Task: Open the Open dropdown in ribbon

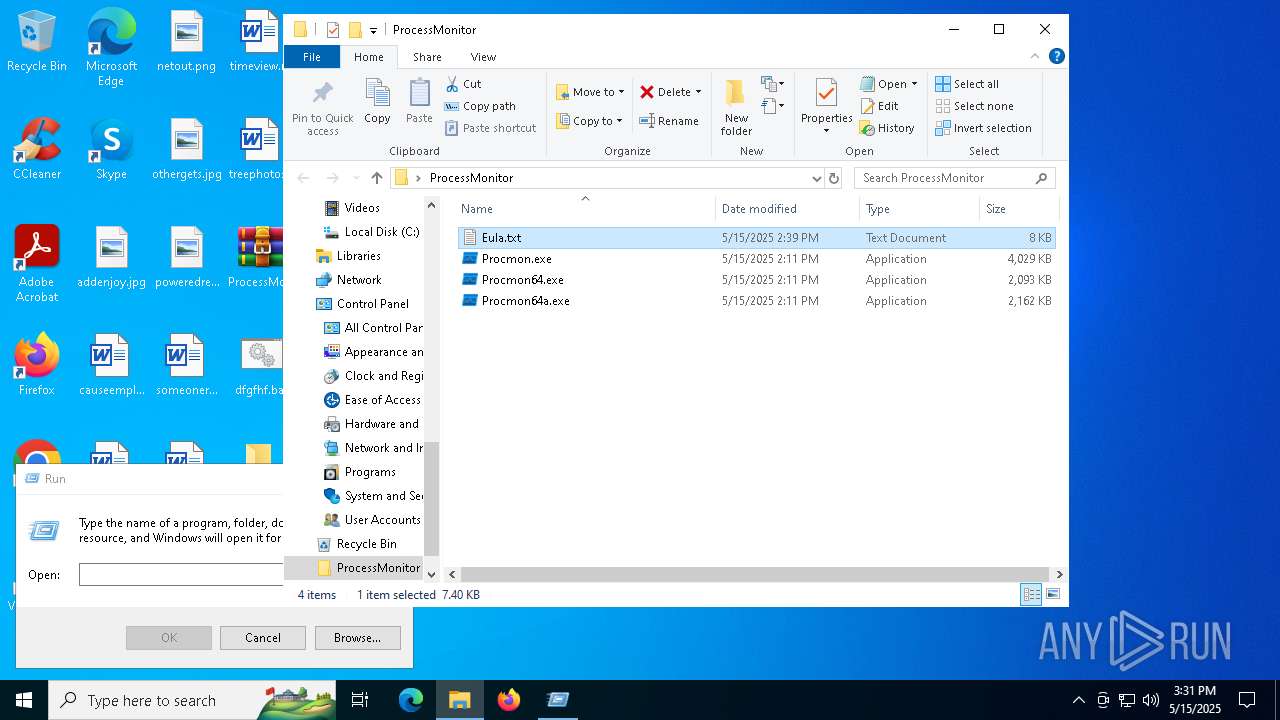Action: [x=888, y=84]
